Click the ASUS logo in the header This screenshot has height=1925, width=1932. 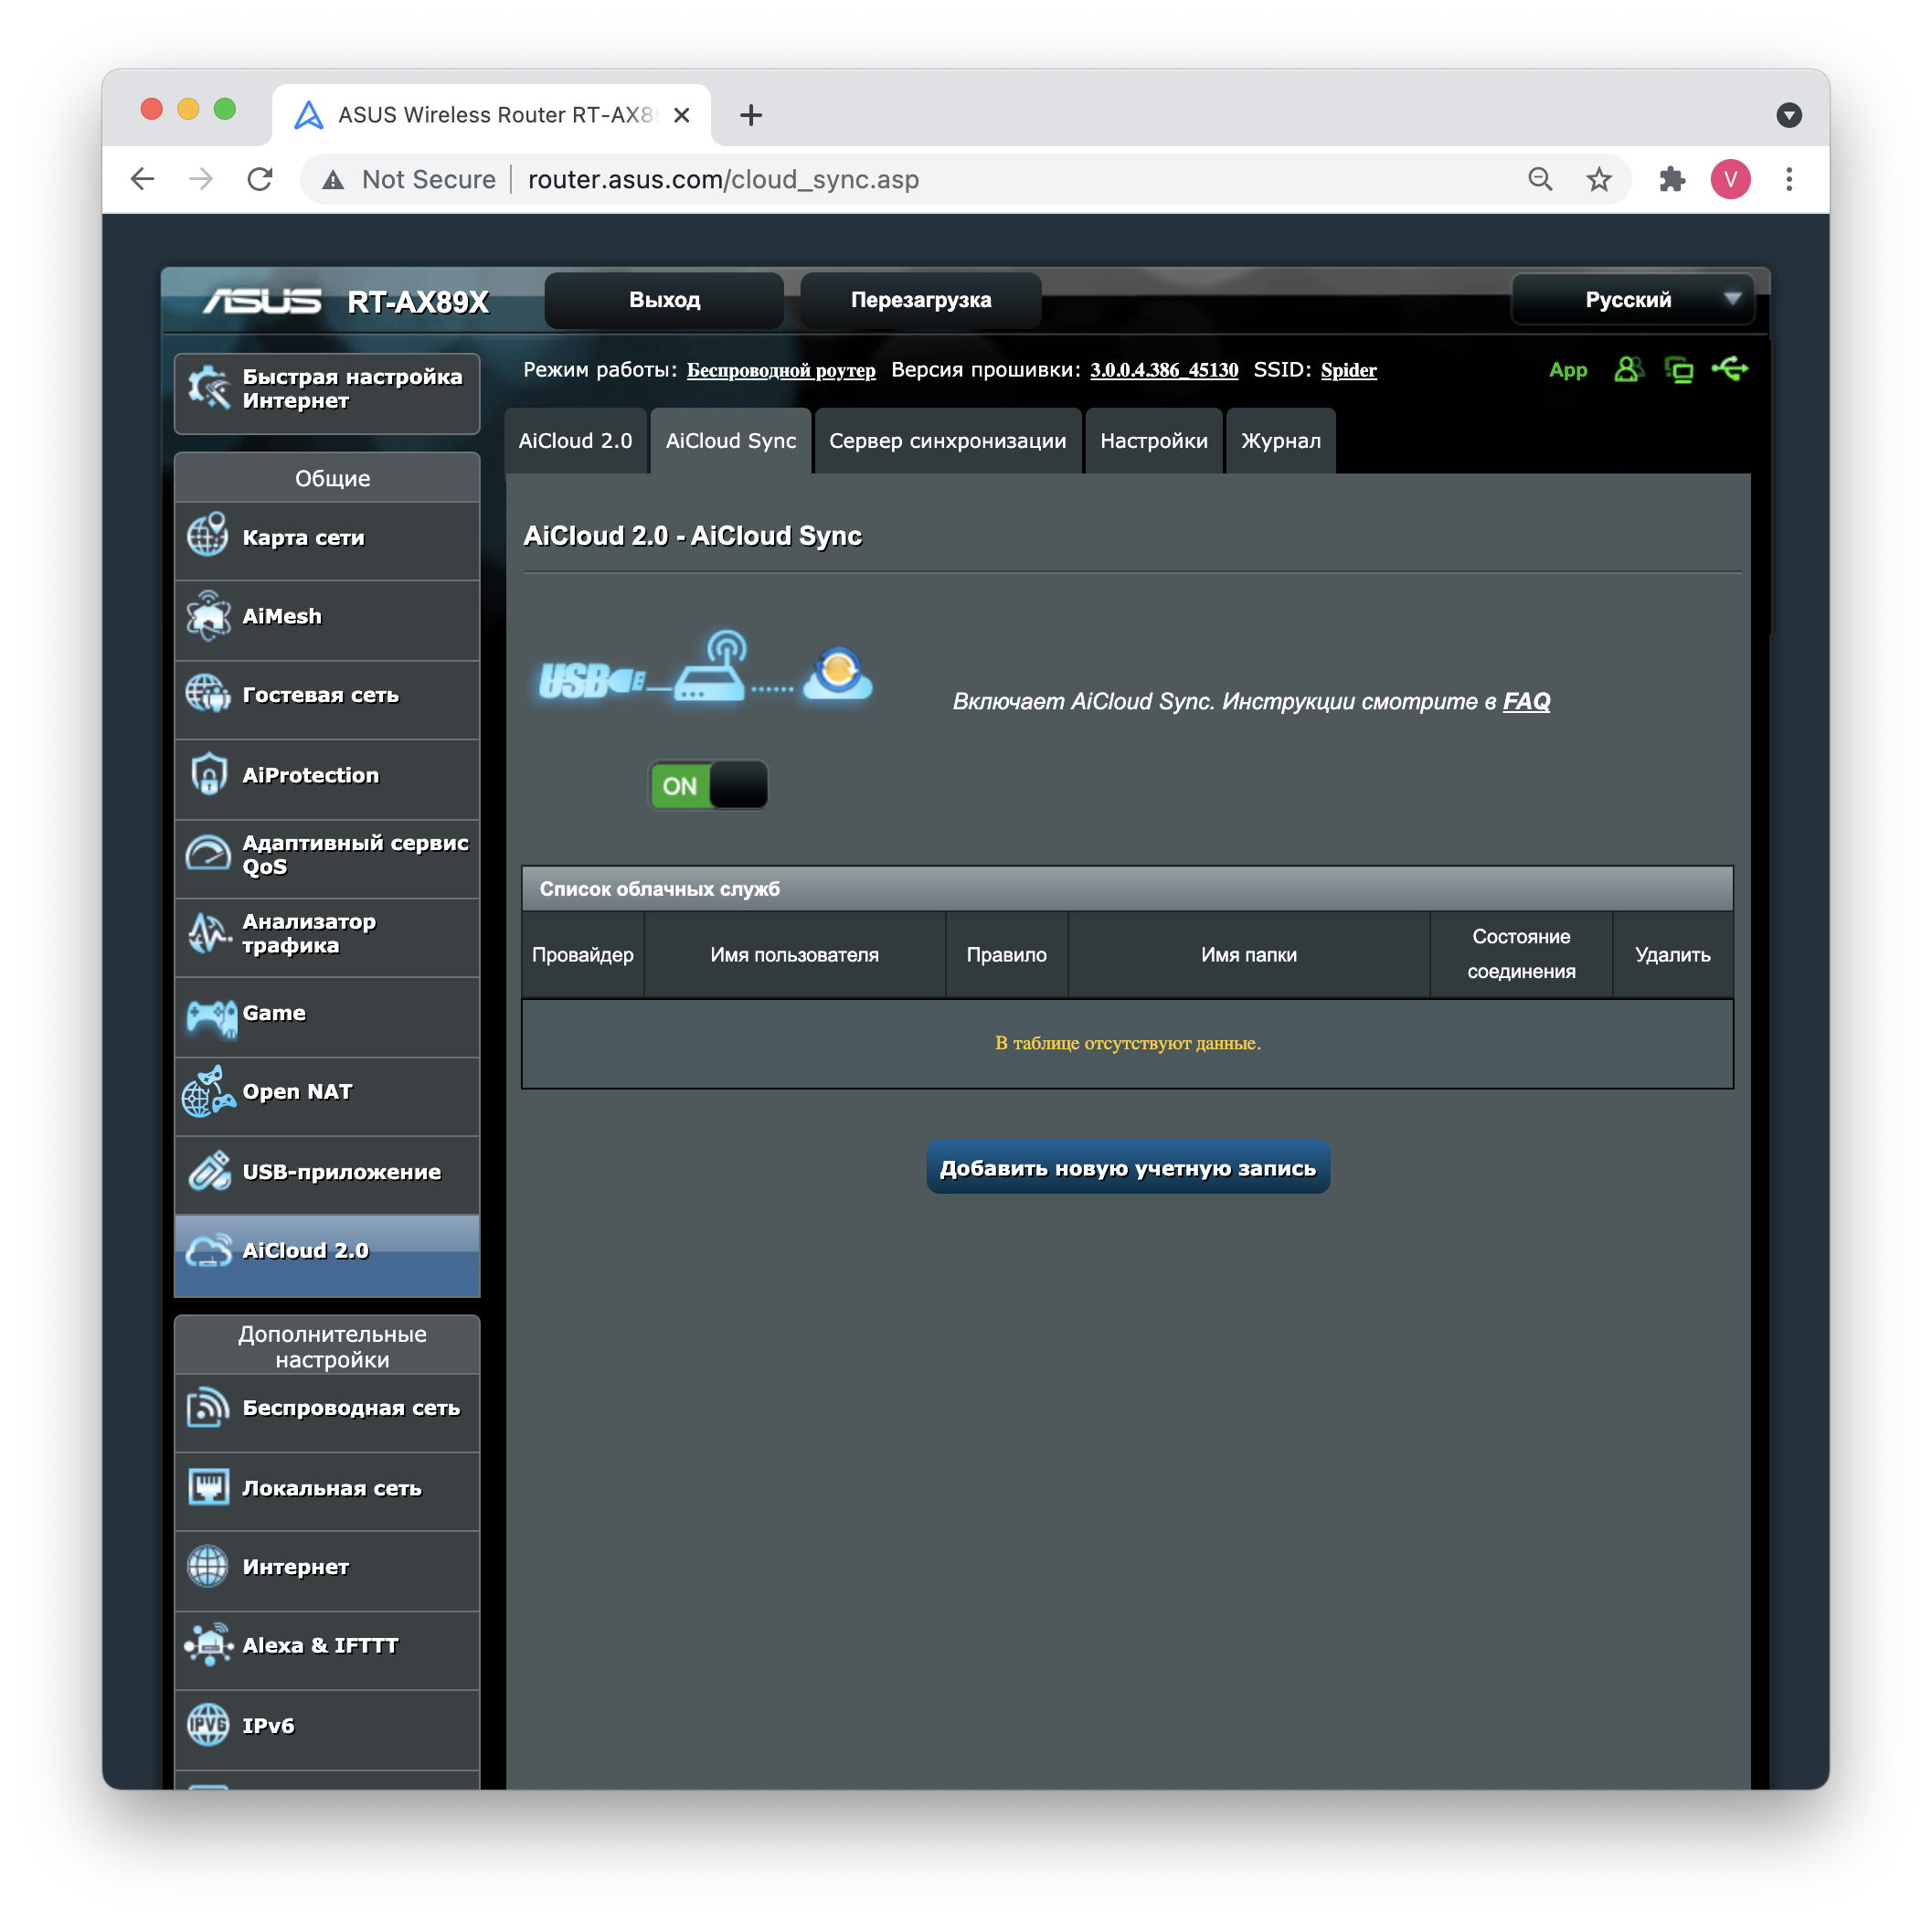[262, 300]
